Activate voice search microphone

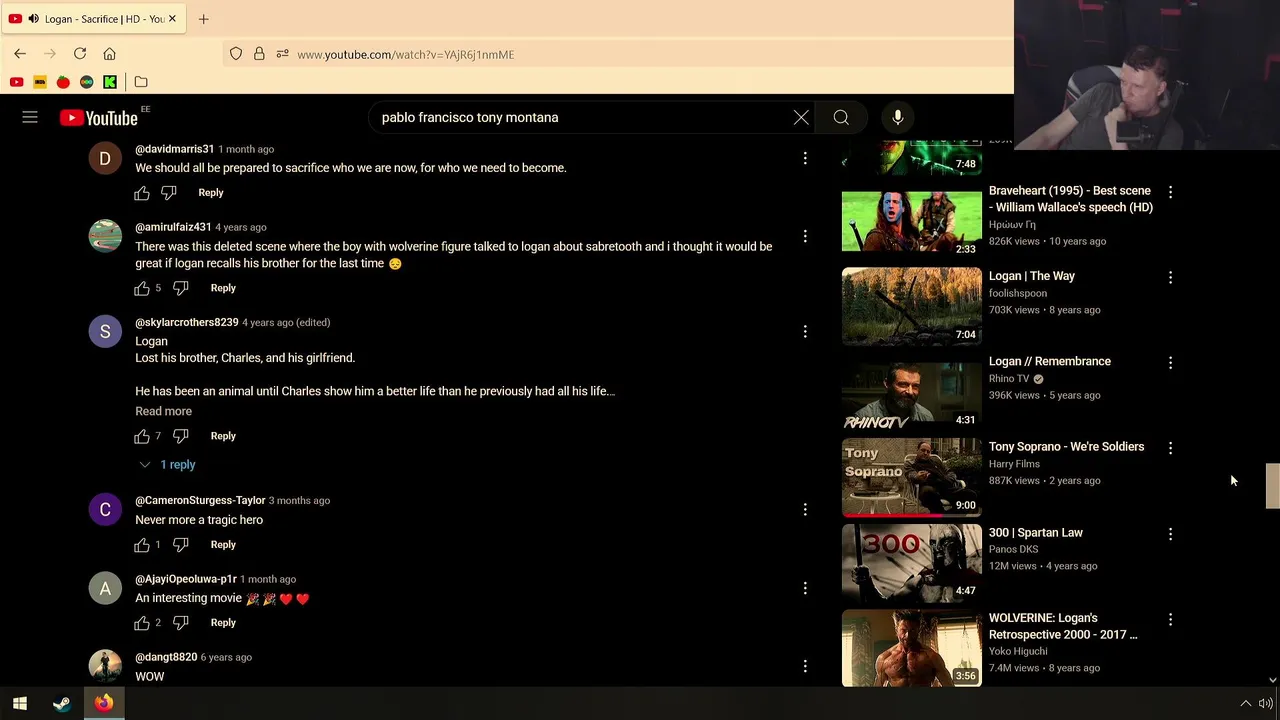click(898, 118)
